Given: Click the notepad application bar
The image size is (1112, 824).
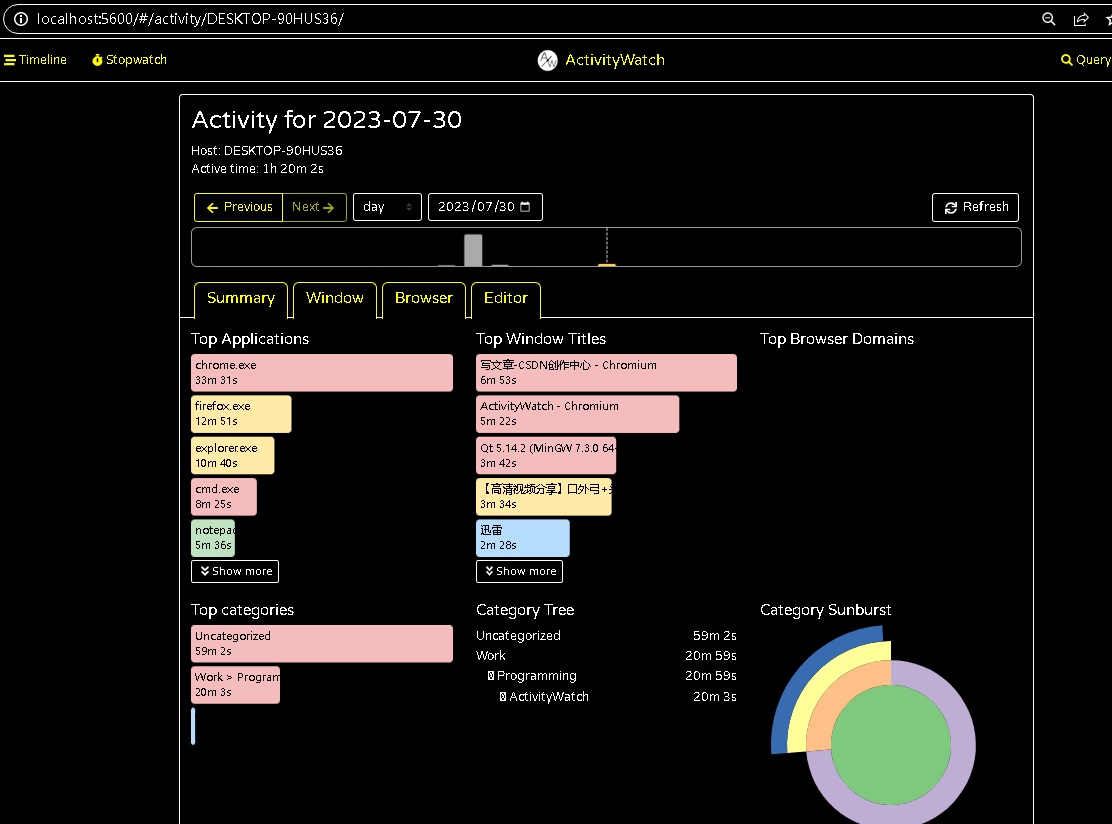Looking at the screenshot, I should click(x=213, y=538).
